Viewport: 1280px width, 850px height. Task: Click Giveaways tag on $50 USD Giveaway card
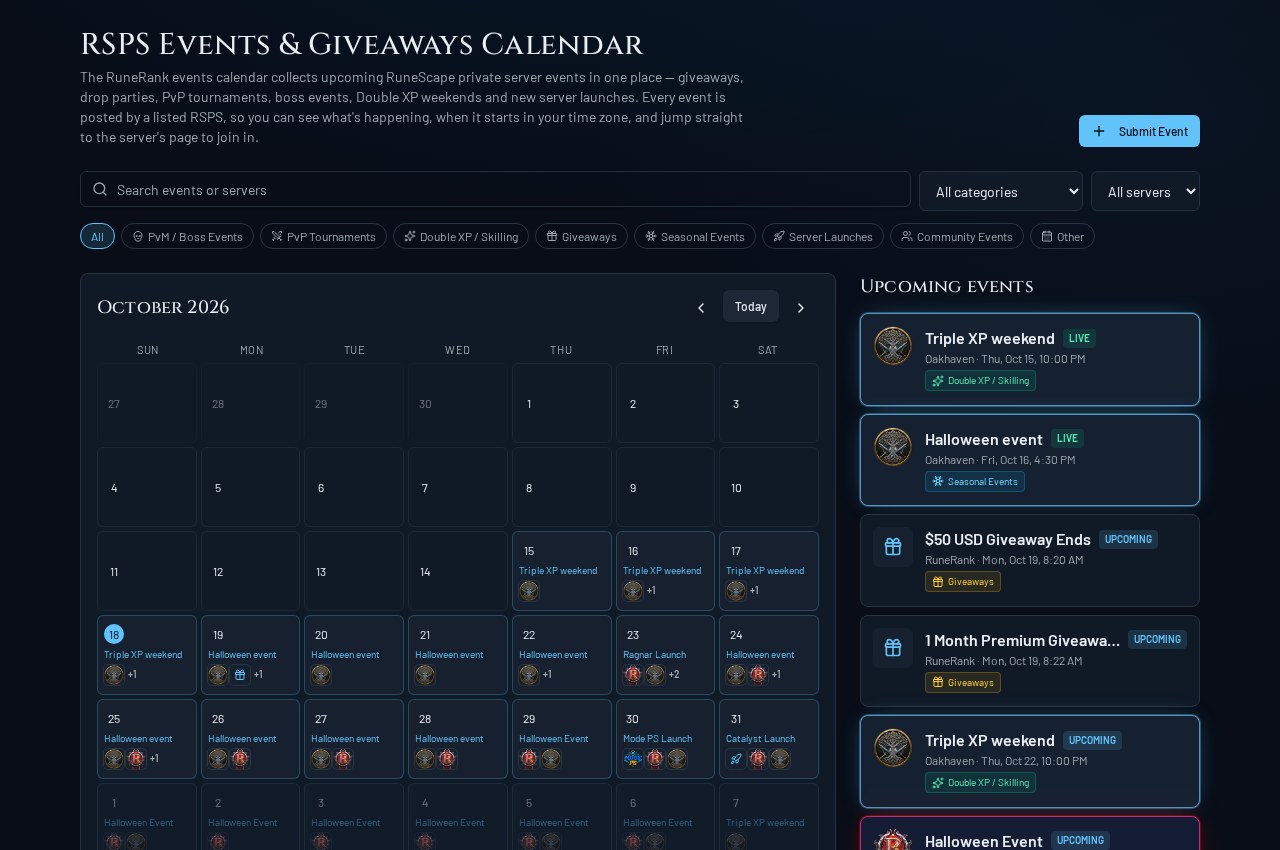tap(963, 582)
